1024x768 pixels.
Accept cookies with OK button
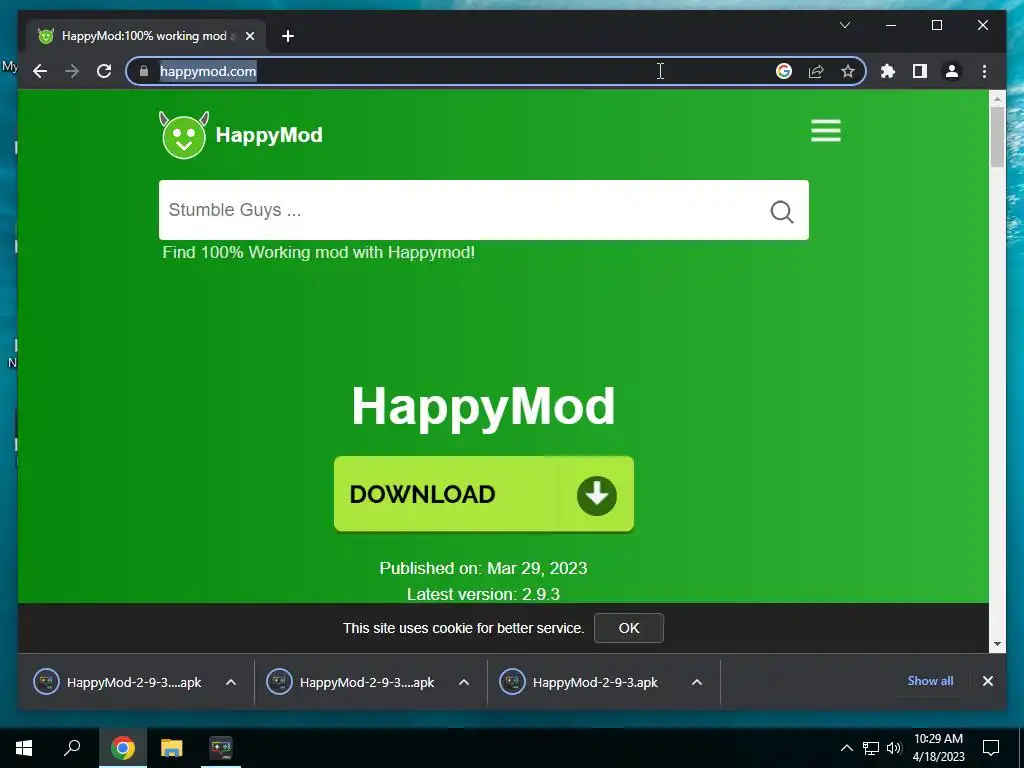pos(629,628)
